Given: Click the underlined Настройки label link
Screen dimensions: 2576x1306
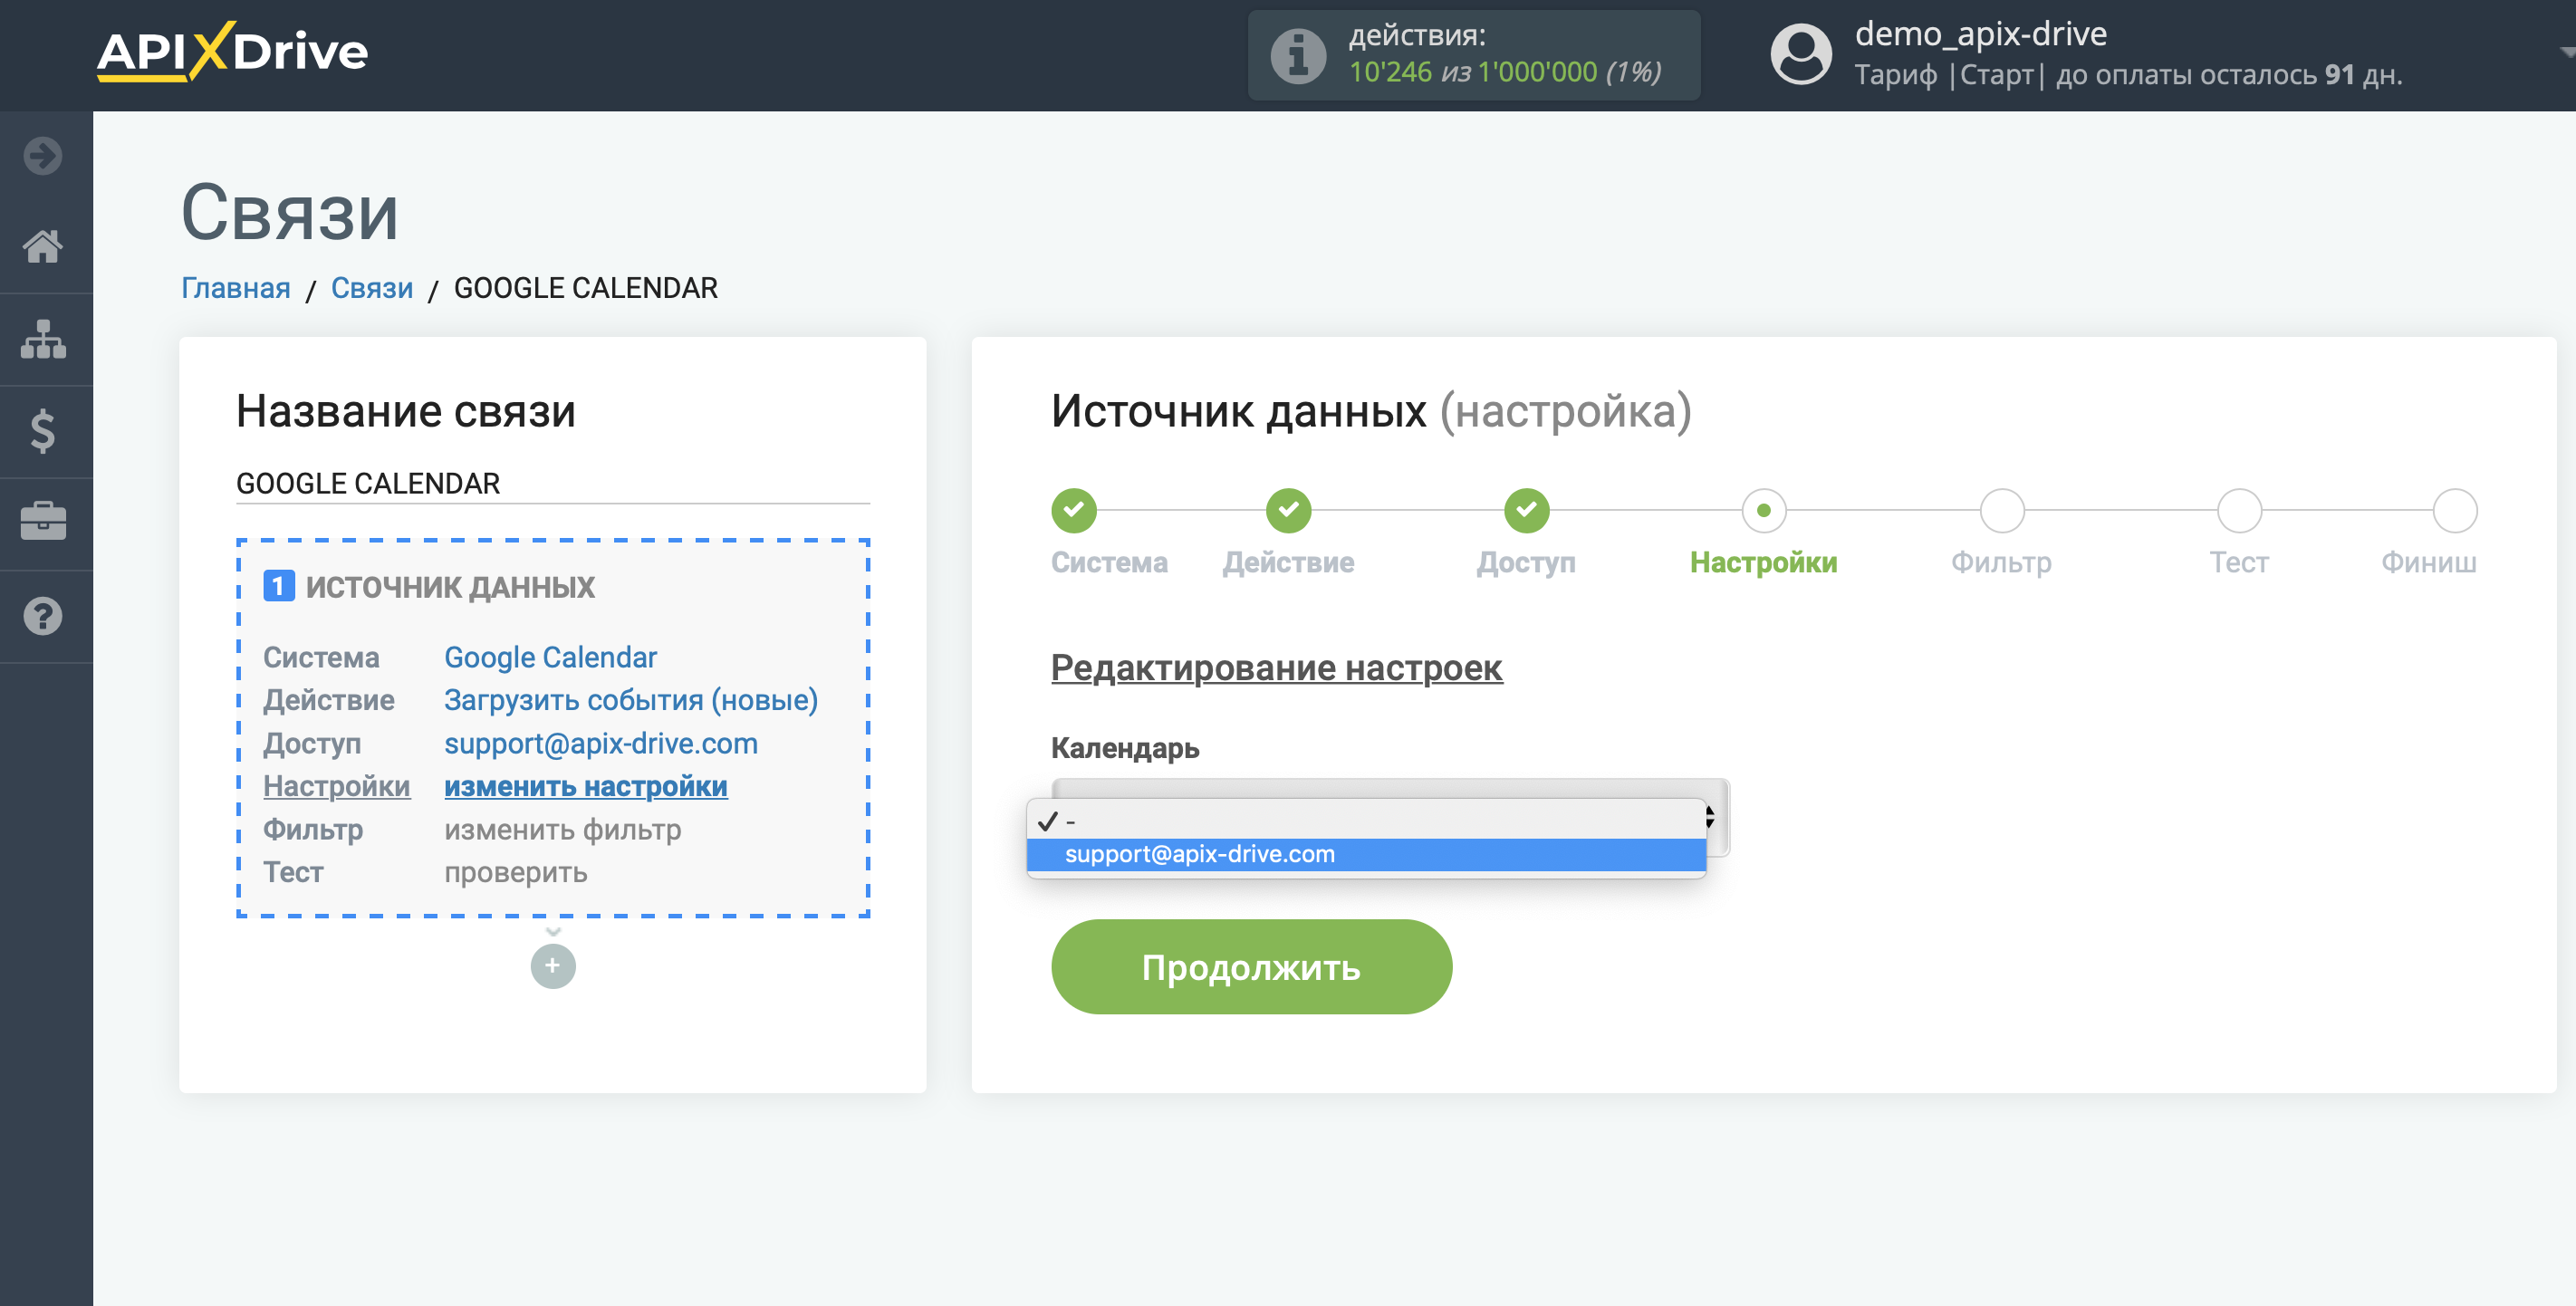Looking at the screenshot, I should (x=337, y=786).
